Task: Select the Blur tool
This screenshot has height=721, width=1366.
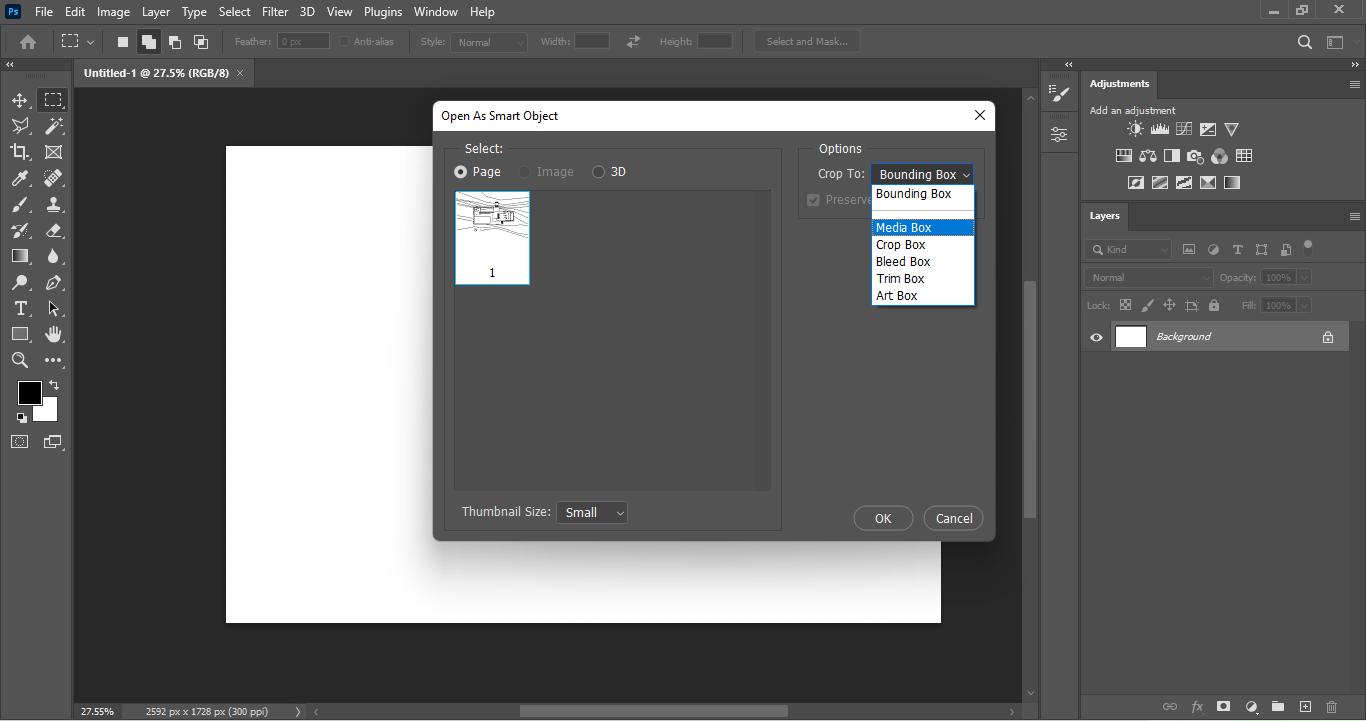Action: coord(53,256)
